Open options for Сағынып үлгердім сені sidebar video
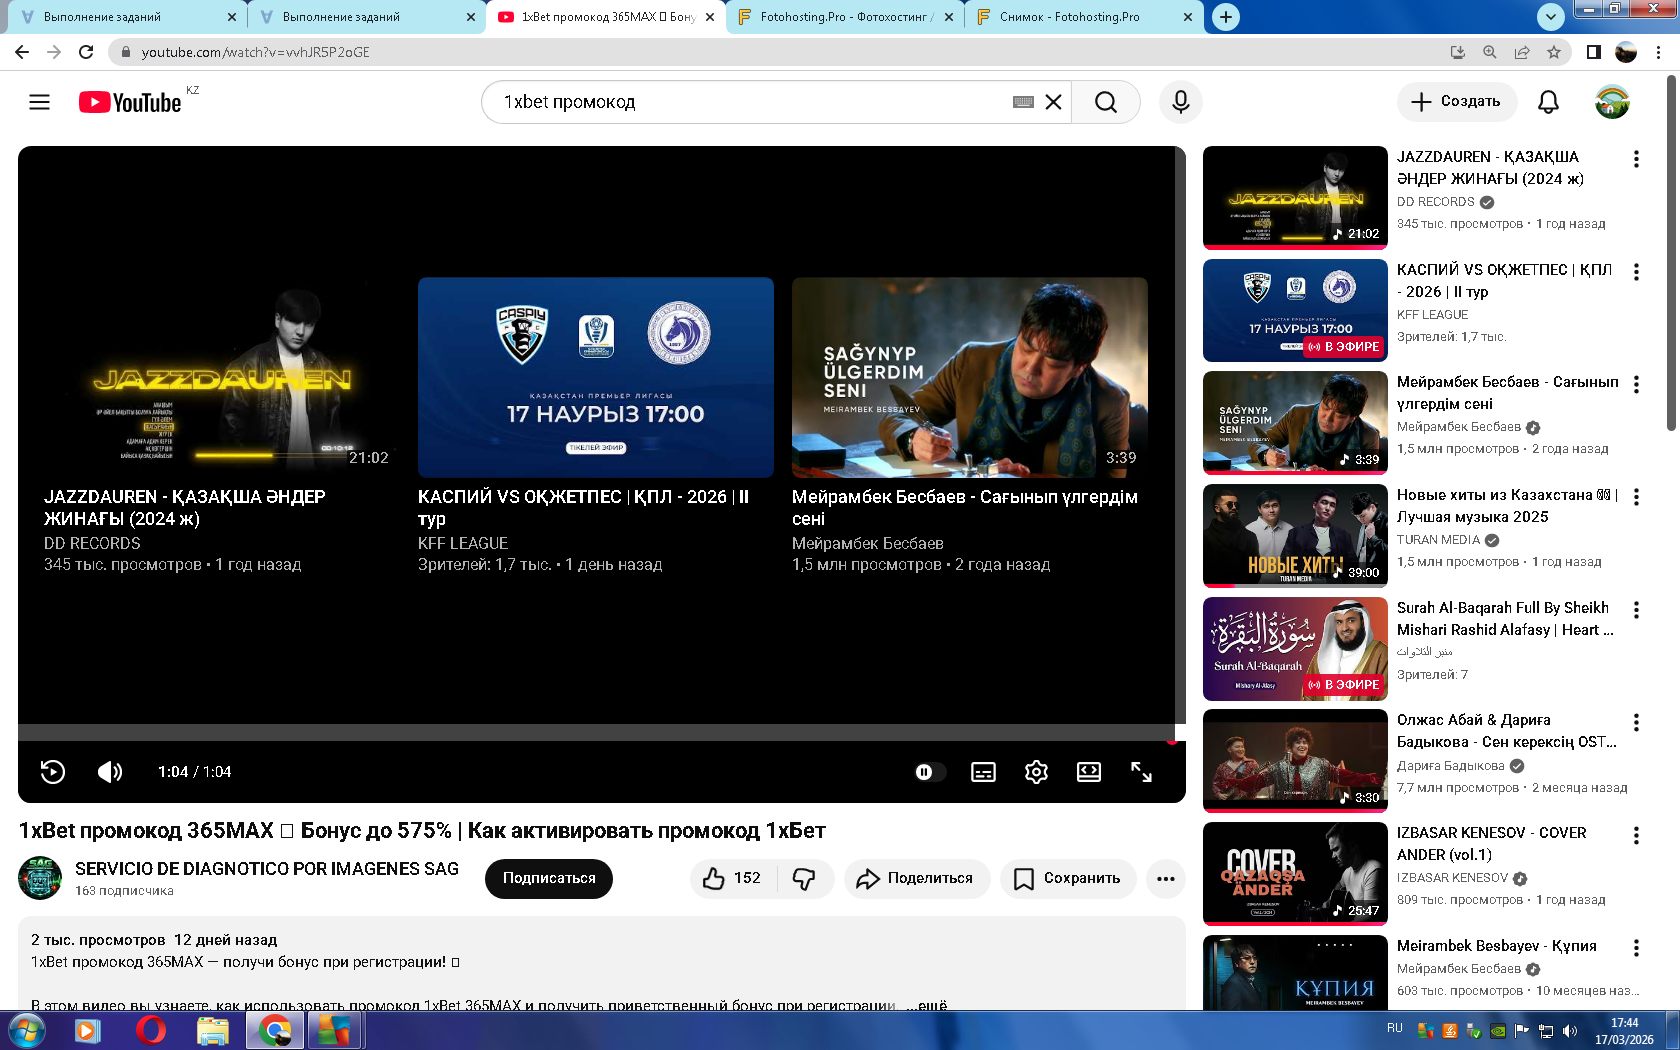Viewport: 1680px width, 1050px height. click(1636, 384)
